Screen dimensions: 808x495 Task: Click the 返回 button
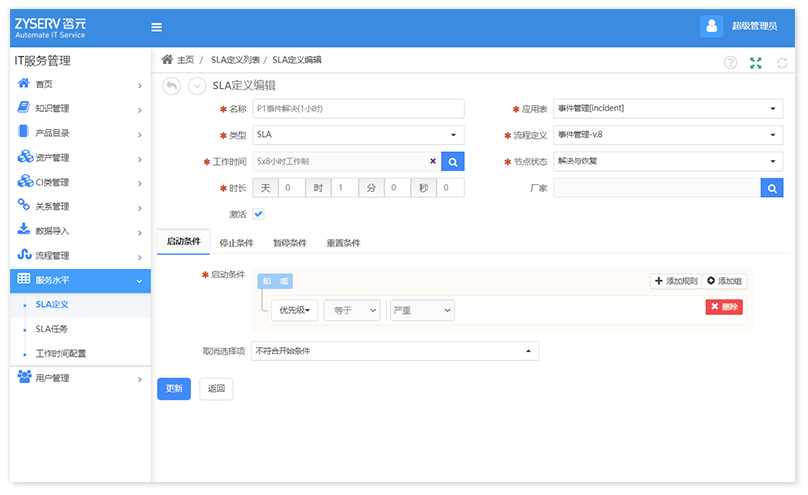tap(216, 389)
